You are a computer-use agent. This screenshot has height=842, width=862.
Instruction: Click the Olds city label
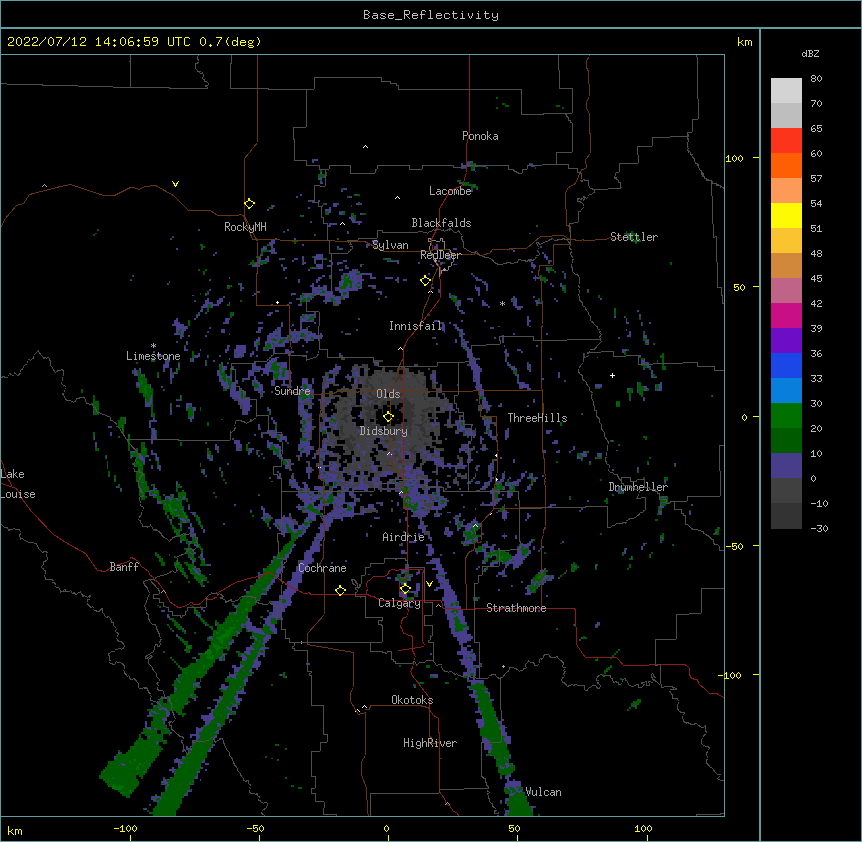point(388,394)
